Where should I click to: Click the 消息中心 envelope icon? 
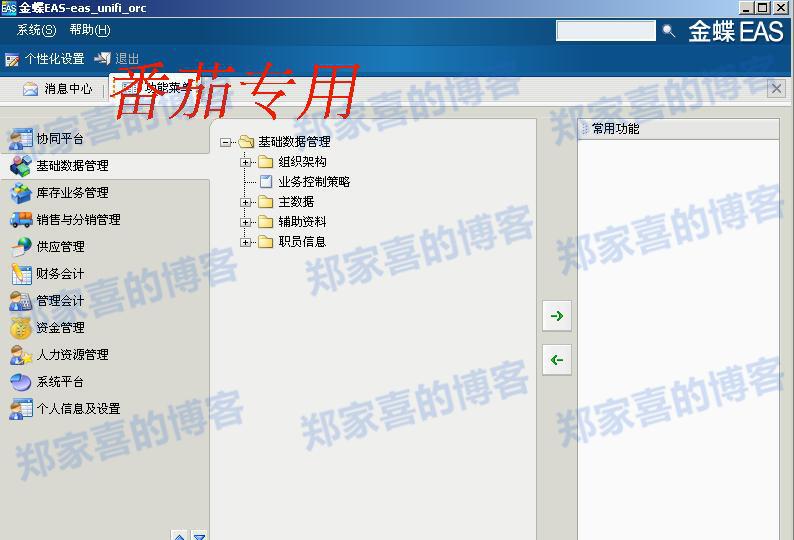(x=30, y=89)
